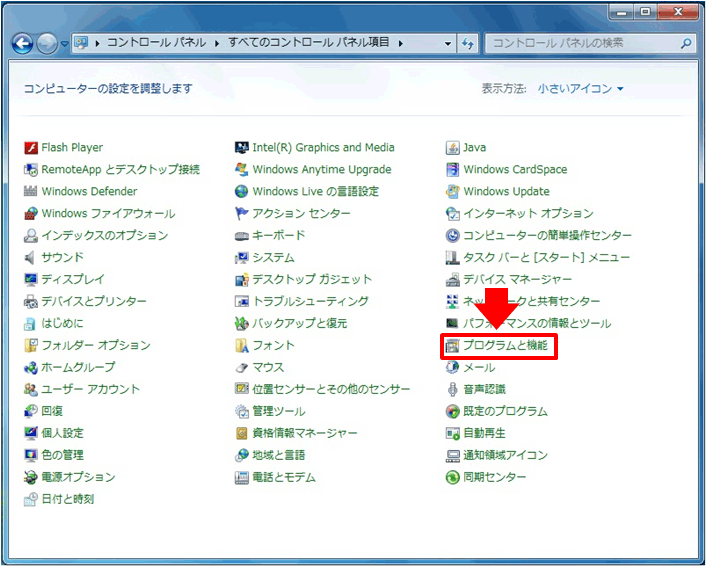This screenshot has height=568, width=707.
Task: Open the 小さいアイコン view dropdown
Action: [x=581, y=89]
